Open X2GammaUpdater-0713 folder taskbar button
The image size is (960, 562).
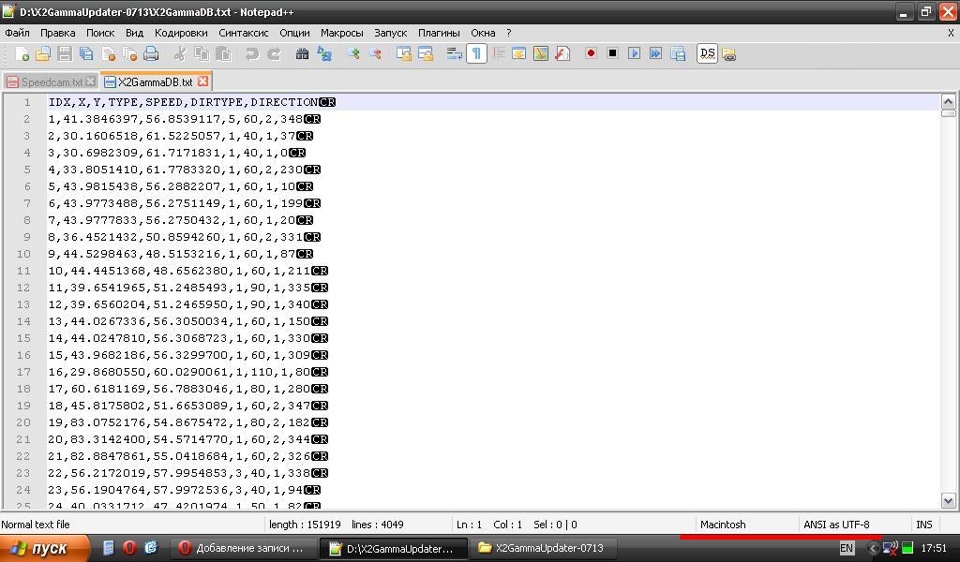pyautogui.click(x=544, y=549)
